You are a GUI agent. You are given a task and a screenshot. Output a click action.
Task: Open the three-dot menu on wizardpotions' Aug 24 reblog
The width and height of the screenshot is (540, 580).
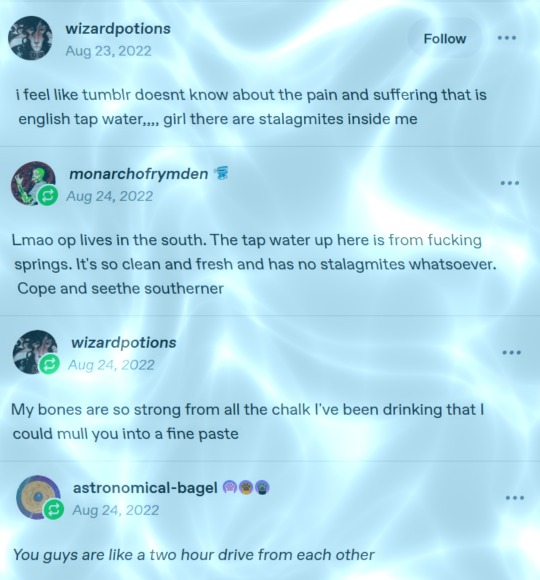[x=512, y=353]
